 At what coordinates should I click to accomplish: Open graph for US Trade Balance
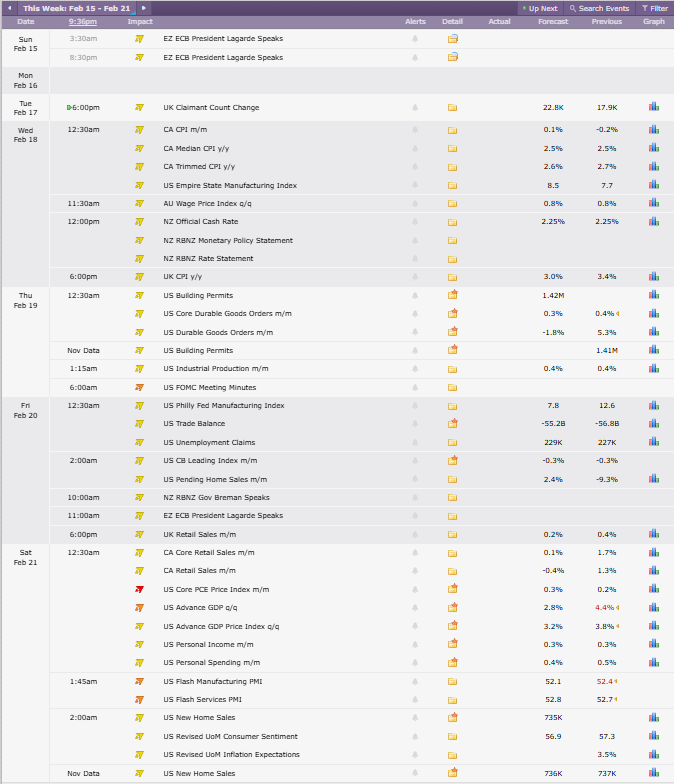coord(654,424)
